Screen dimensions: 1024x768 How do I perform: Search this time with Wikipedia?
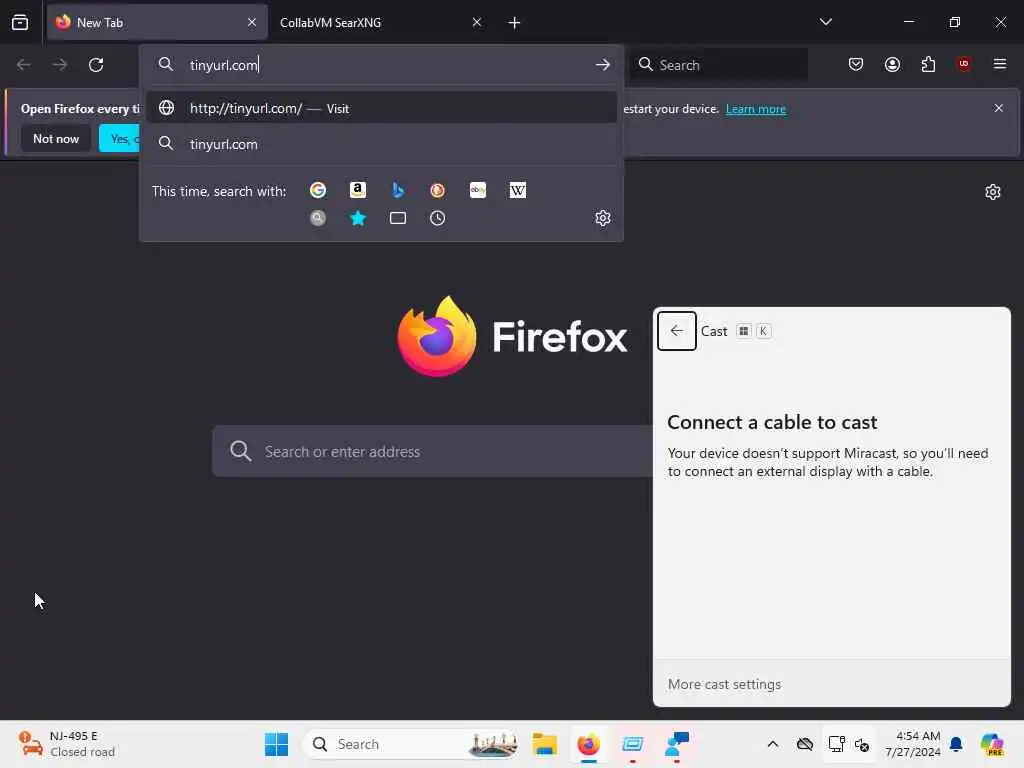[x=517, y=190]
